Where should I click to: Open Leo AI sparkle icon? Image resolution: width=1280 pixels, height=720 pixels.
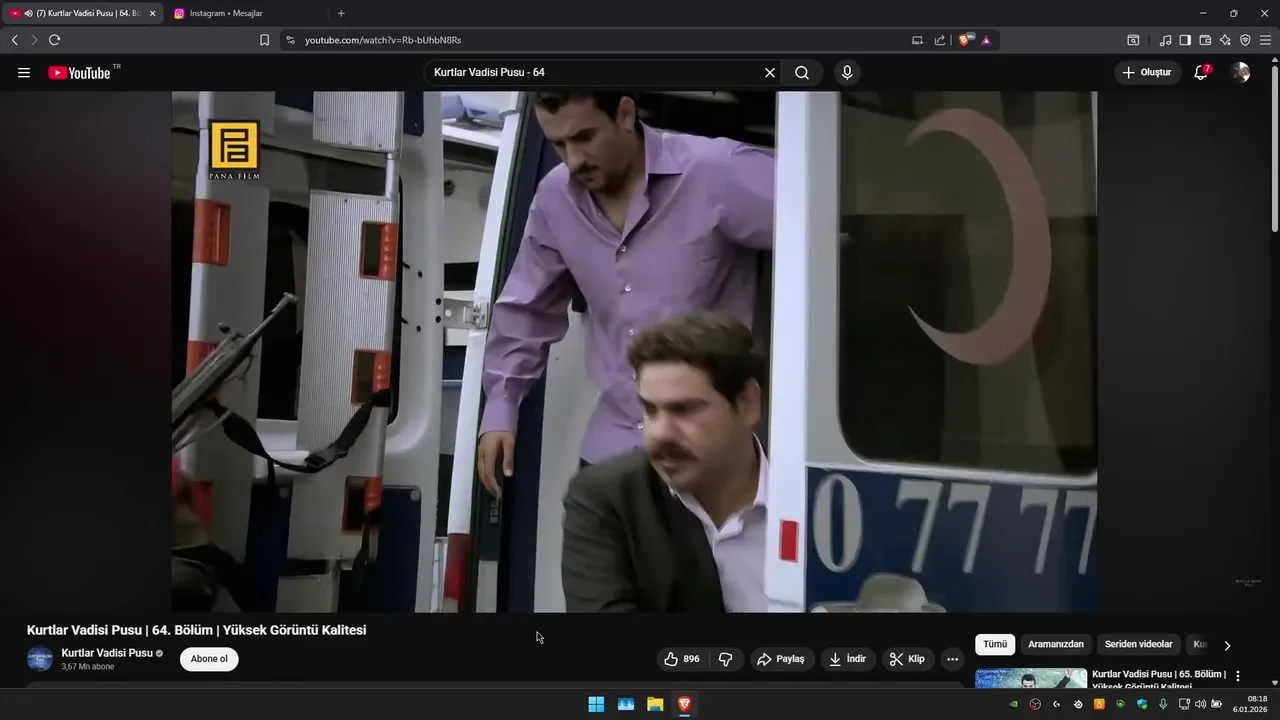click(1225, 40)
